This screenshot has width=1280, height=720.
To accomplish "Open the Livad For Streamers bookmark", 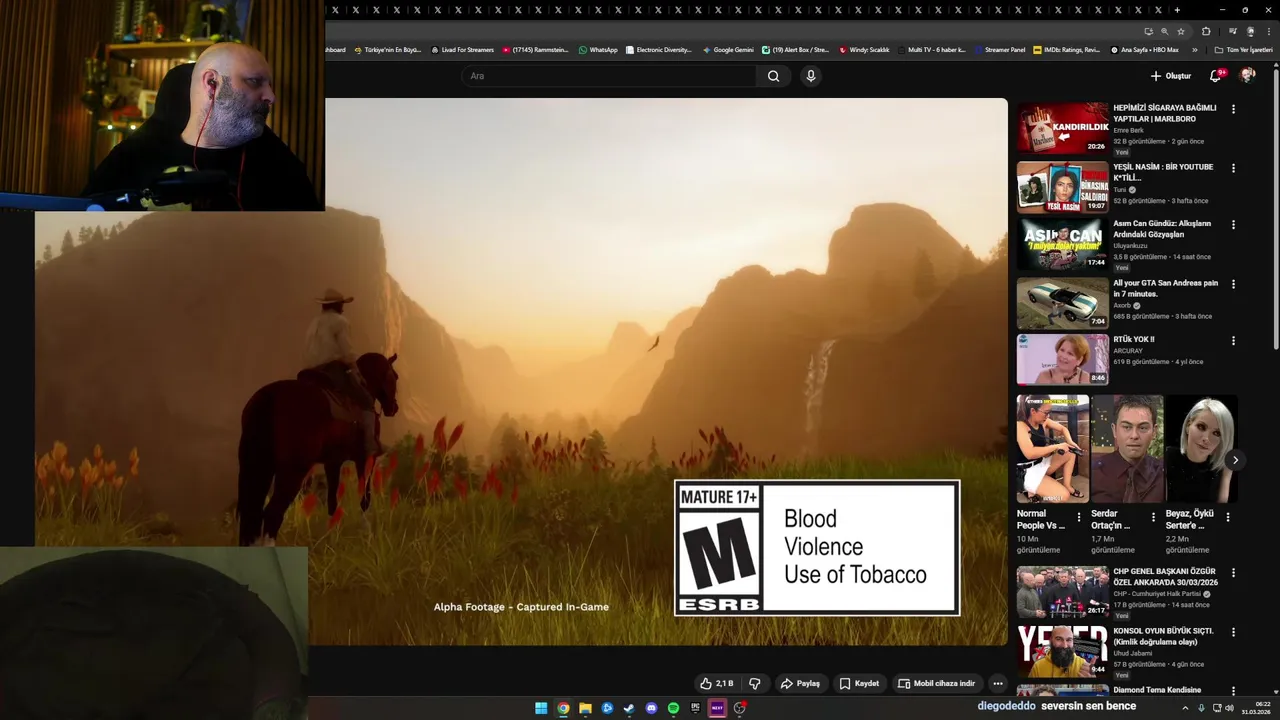I will tap(462, 49).
